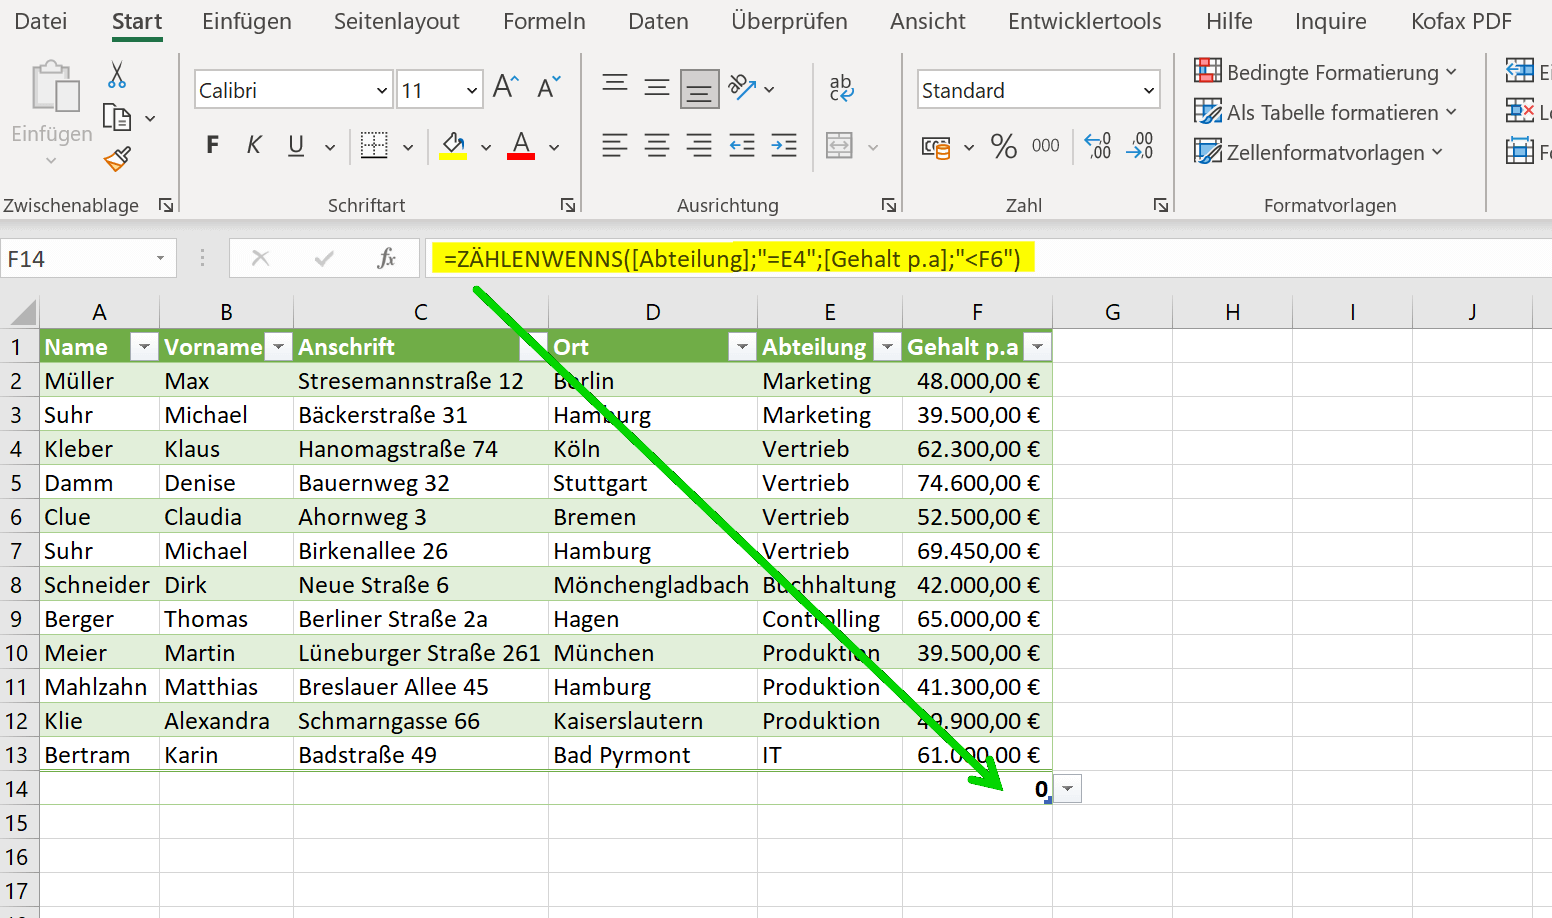Cancel the formula entry with X
This screenshot has height=918, width=1552.
[261, 258]
